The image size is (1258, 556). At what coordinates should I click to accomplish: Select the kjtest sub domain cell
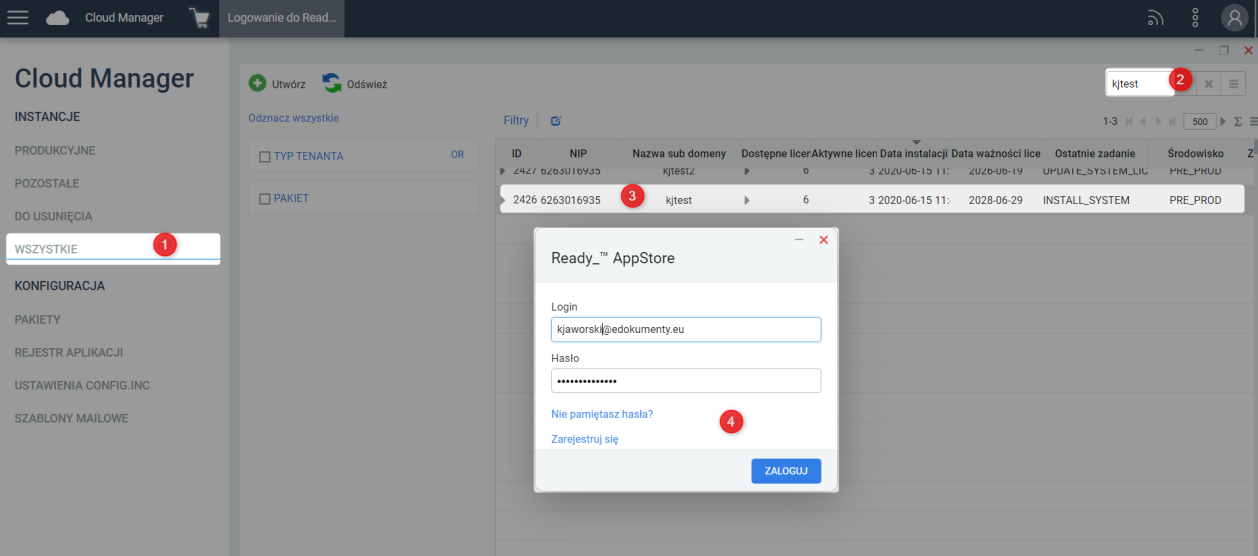click(678, 200)
